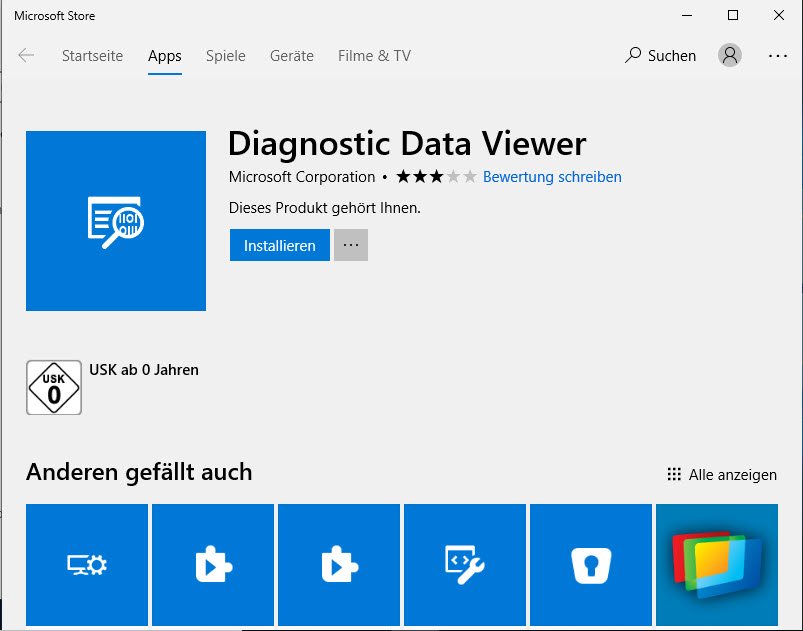Viewport: 803px width, 631px height.
Task: Go to Filme & TV tab
Action: (374, 55)
